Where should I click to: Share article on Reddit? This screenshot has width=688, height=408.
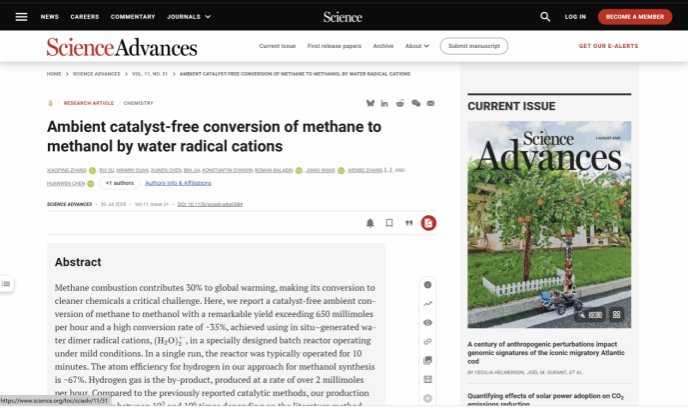pos(400,103)
